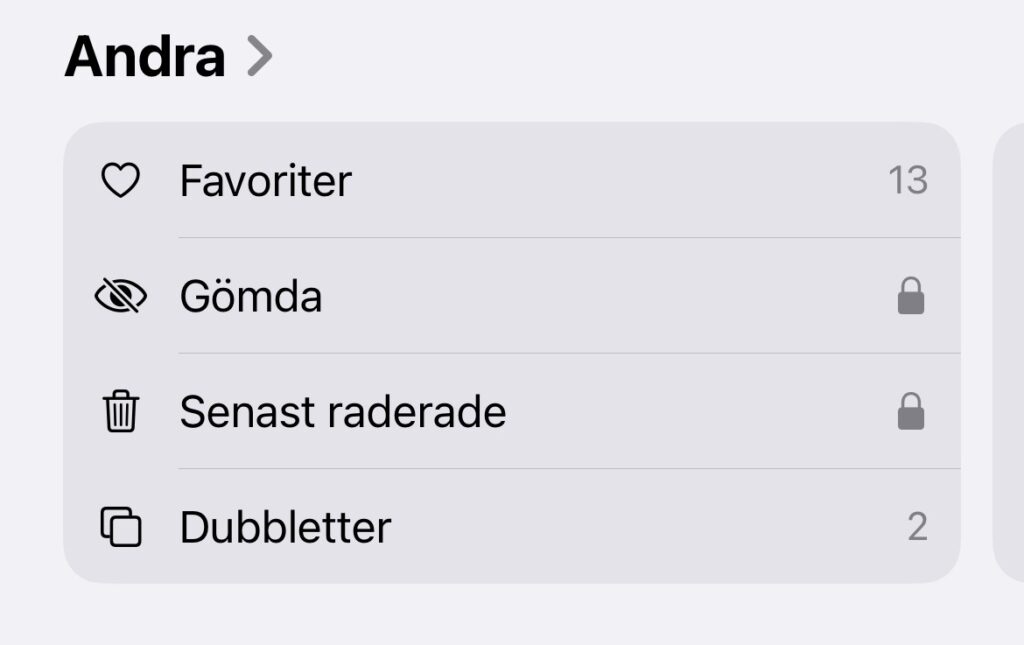Tap the partially visible card at right edge
1024x645 pixels.
point(1009,350)
